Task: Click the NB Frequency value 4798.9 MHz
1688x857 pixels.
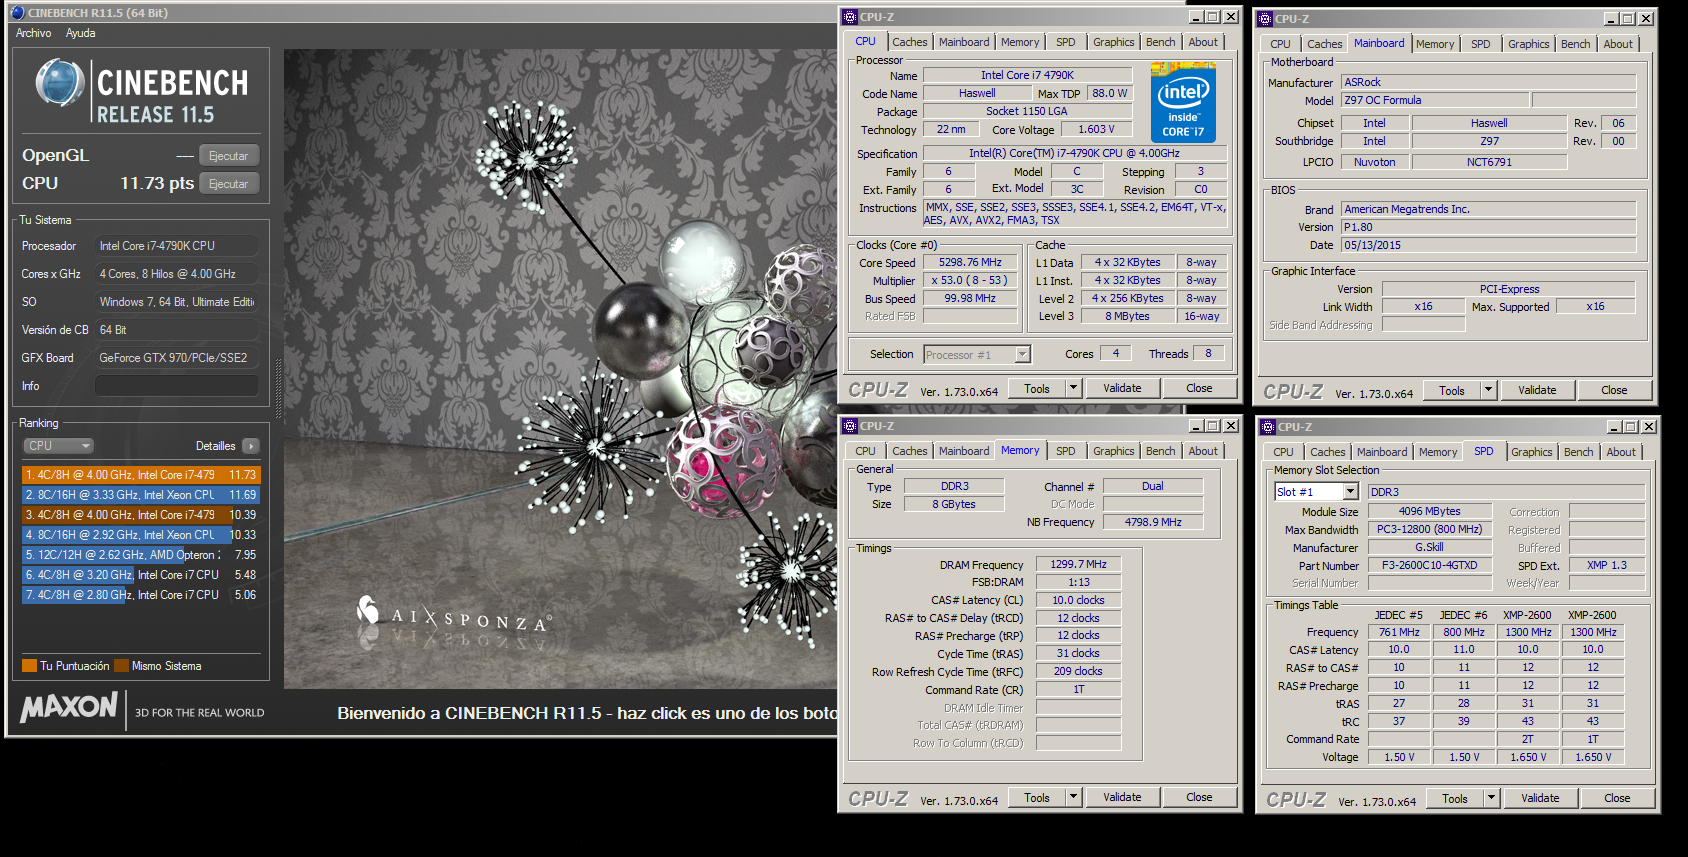Action: click(1153, 523)
